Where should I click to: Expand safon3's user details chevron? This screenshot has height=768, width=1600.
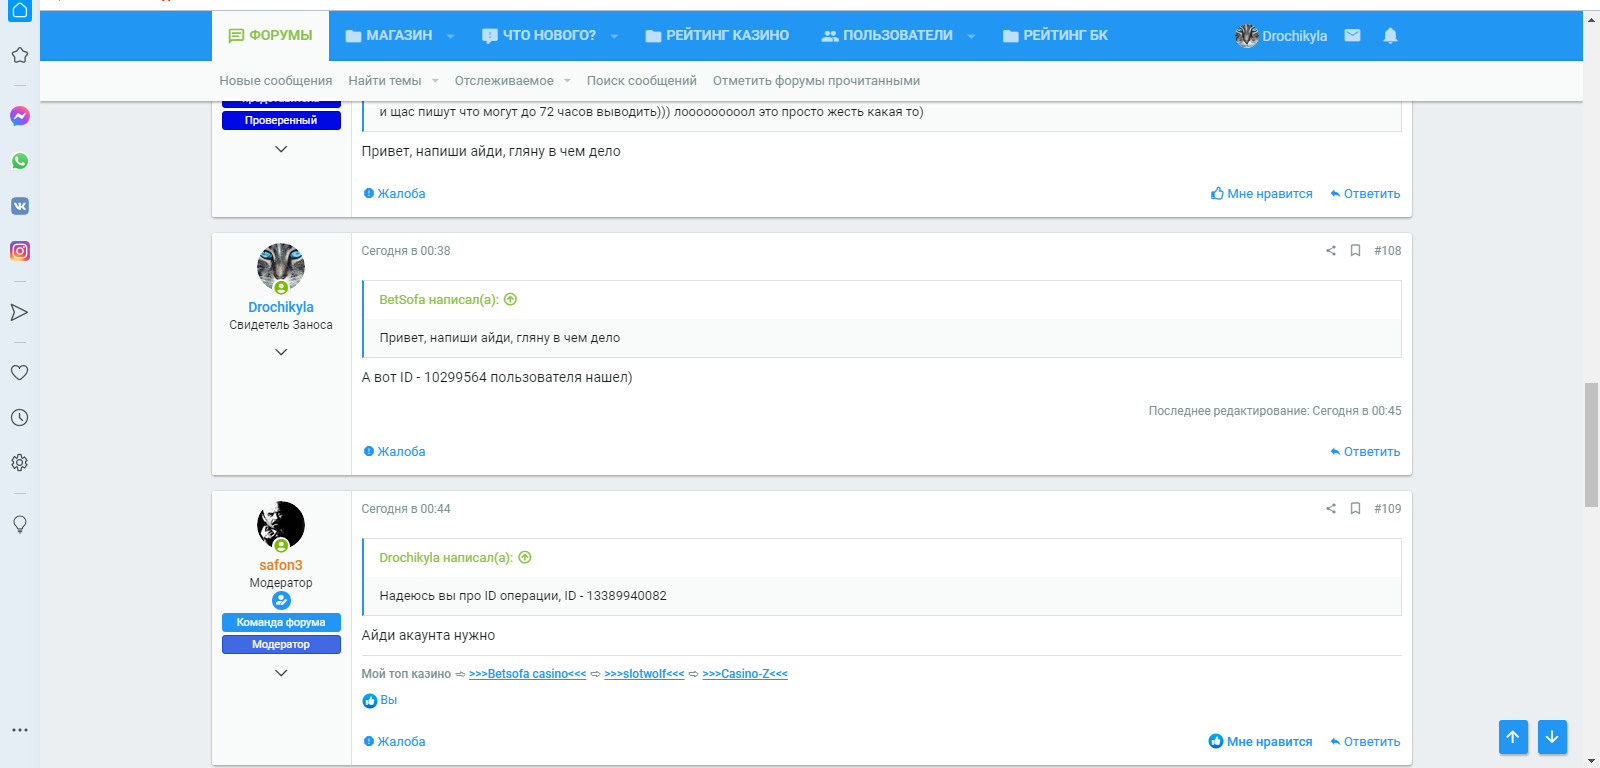pyautogui.click(x=281, y=673)
